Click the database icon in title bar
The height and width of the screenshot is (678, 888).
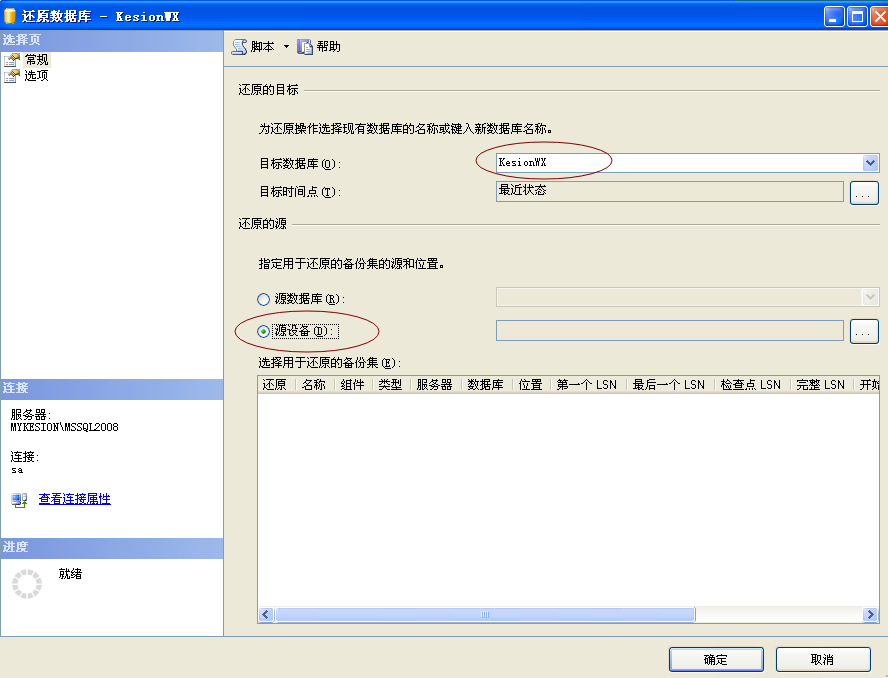11,16
